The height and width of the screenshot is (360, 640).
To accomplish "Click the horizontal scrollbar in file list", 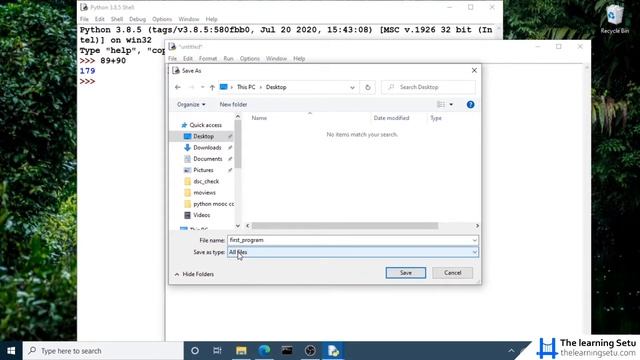I will pos(345,226).
